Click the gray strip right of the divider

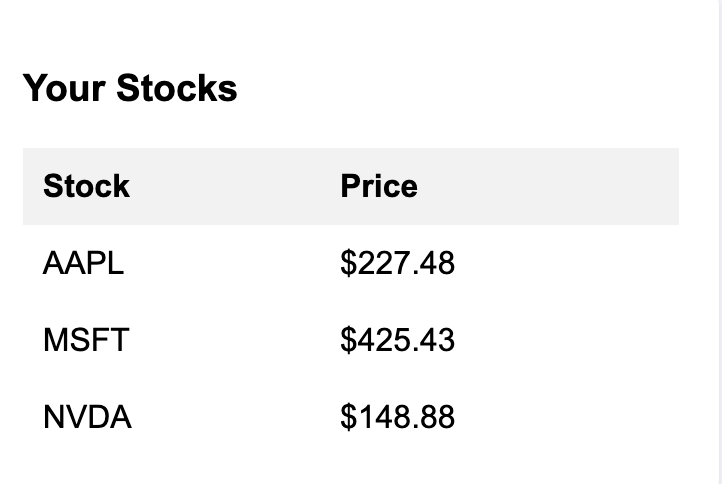click(721, 240)
